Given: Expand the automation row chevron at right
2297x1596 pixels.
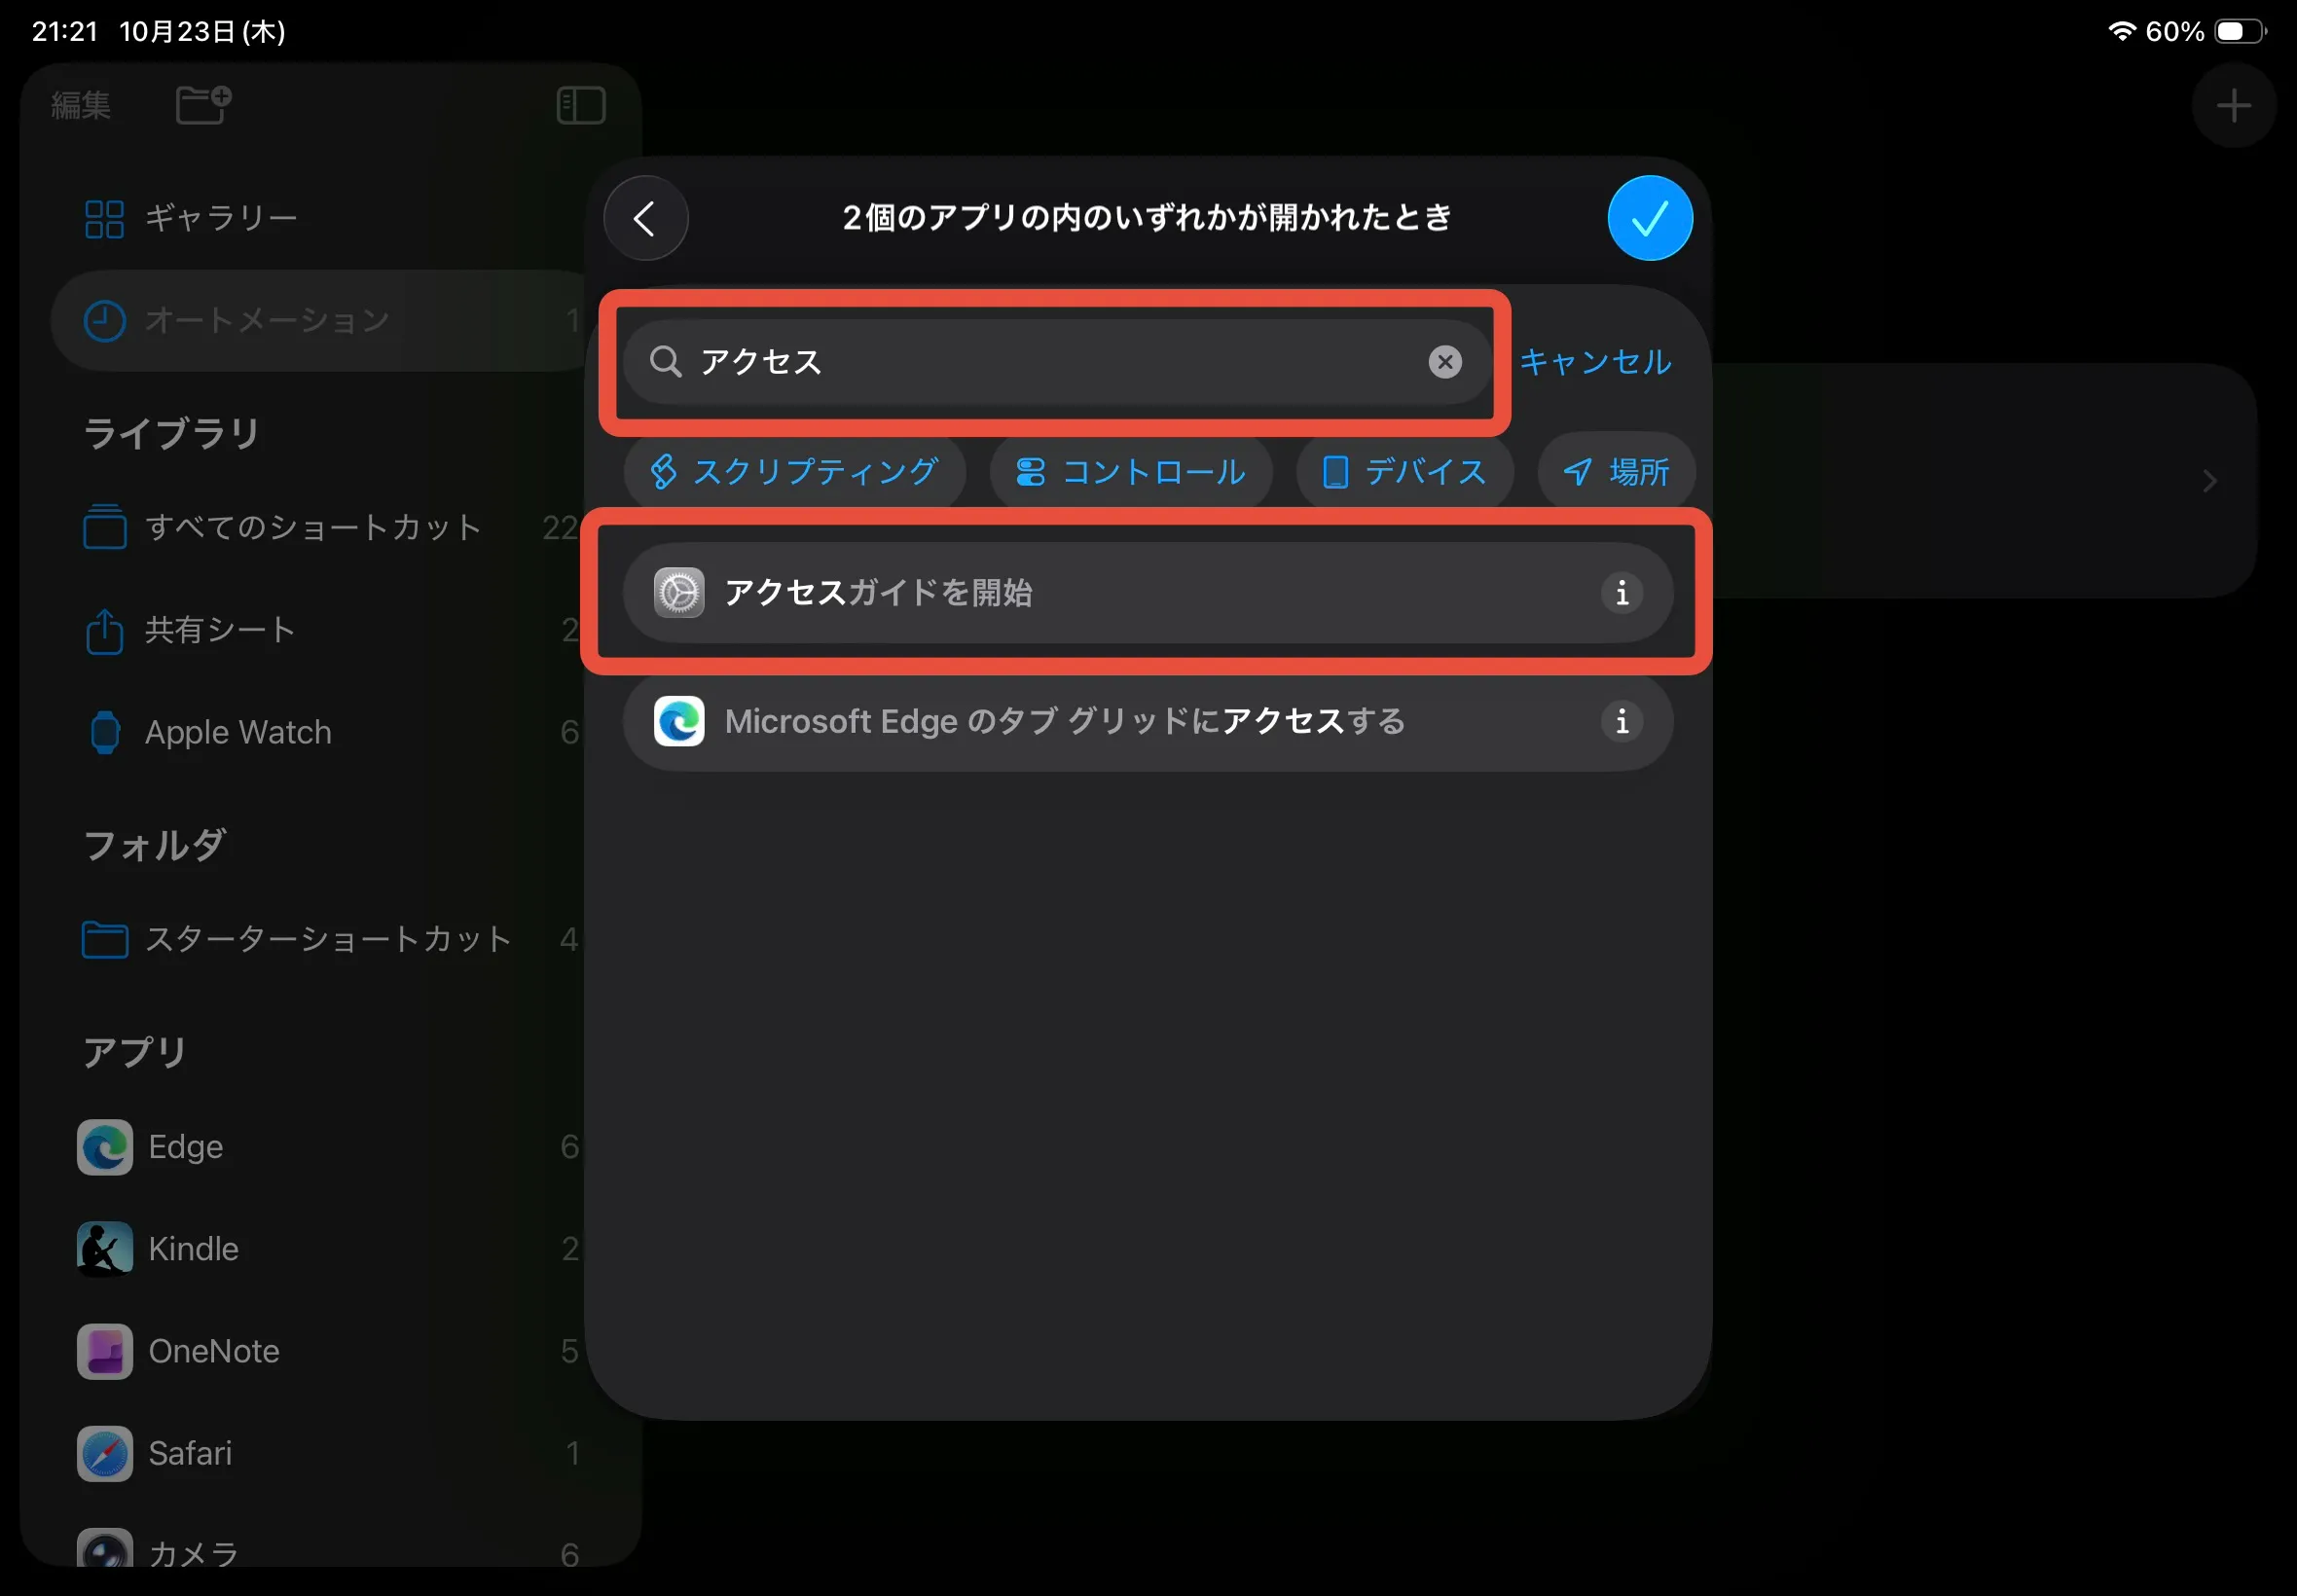Looking at the screenshot, I should pos(2209,482).
